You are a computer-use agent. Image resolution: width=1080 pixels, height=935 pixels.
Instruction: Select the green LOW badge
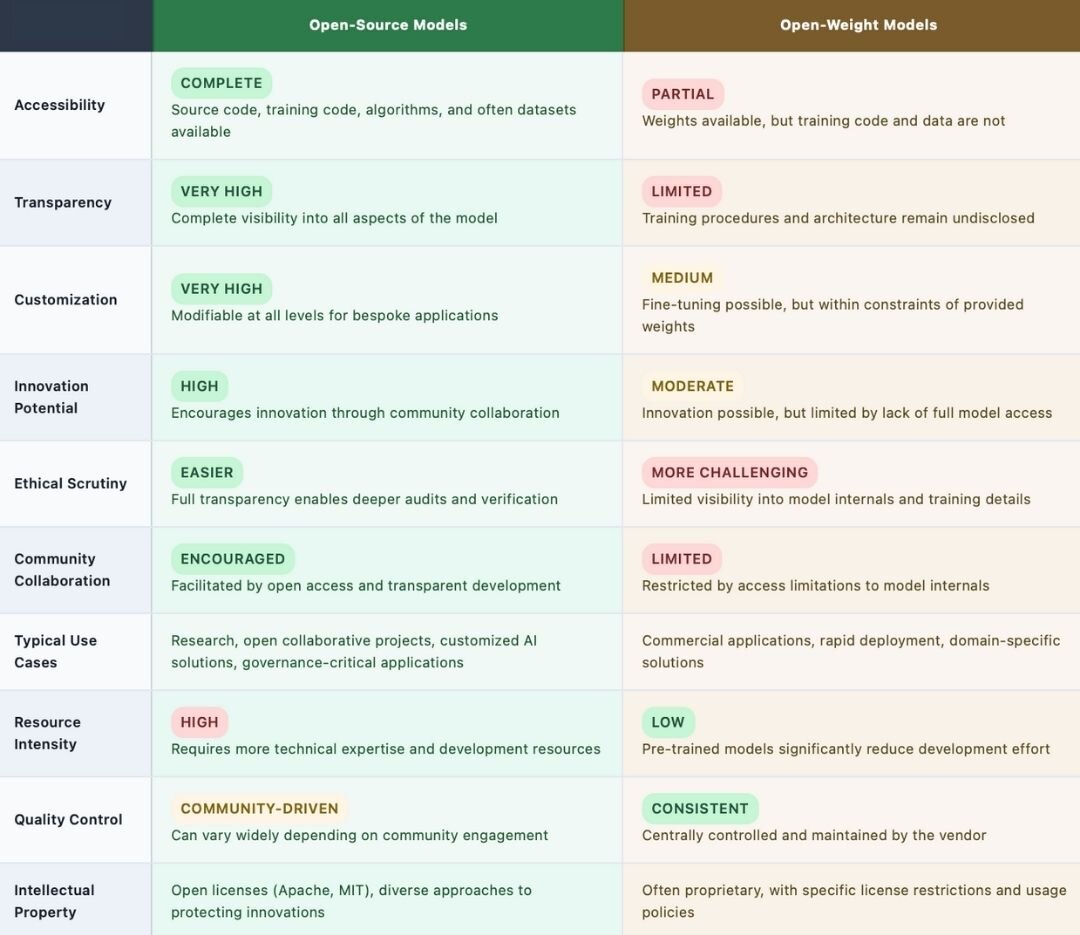point(668,722)
